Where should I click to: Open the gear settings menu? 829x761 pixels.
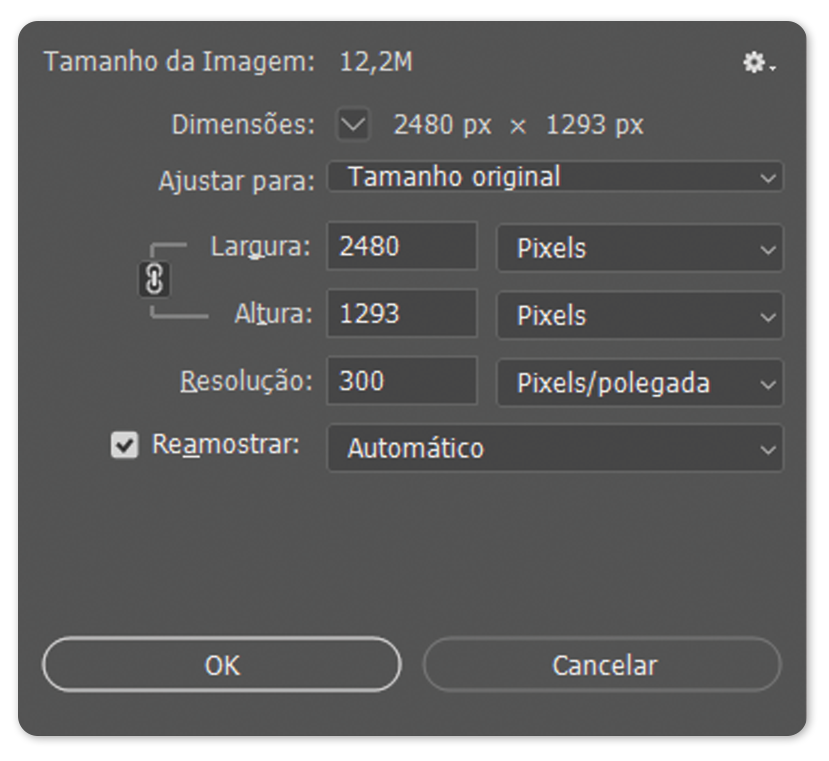(x=757, y=63)
